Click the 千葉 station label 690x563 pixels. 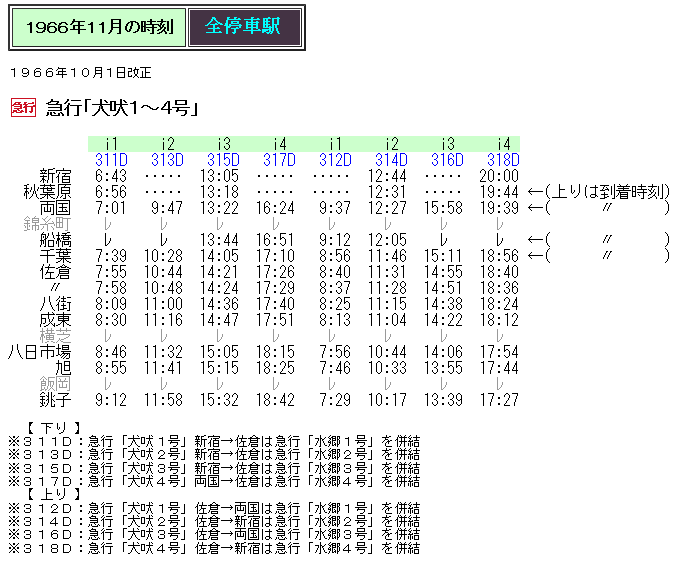55,256
